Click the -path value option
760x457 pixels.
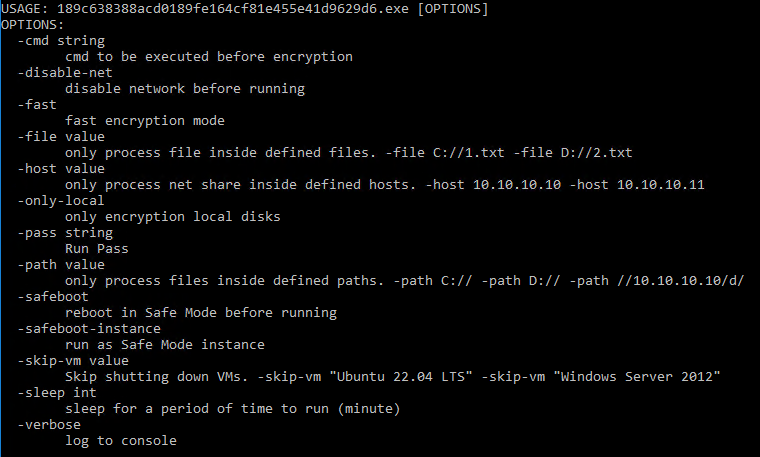coord(61,265)
